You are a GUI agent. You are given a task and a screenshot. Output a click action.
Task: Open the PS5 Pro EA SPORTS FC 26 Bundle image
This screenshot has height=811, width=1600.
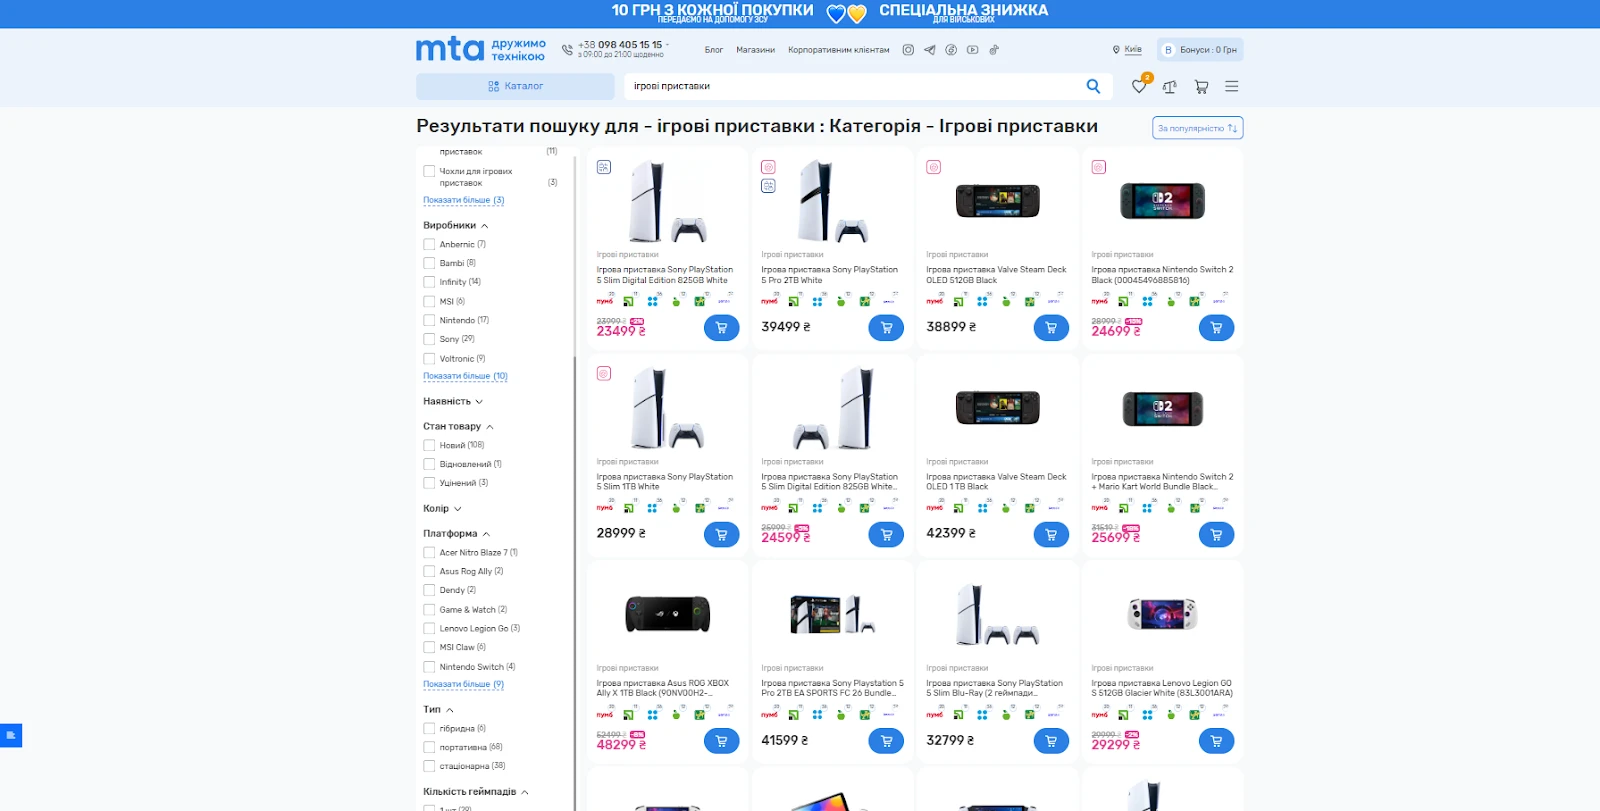pos(833,613)
